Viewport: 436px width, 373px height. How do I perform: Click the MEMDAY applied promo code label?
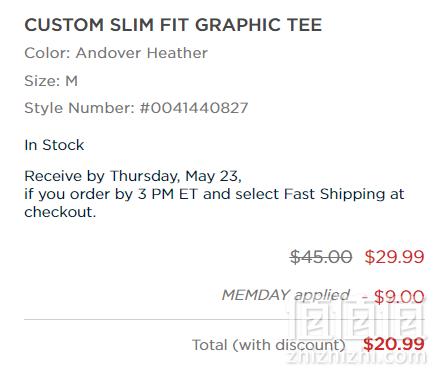click(x=286, y=295)
